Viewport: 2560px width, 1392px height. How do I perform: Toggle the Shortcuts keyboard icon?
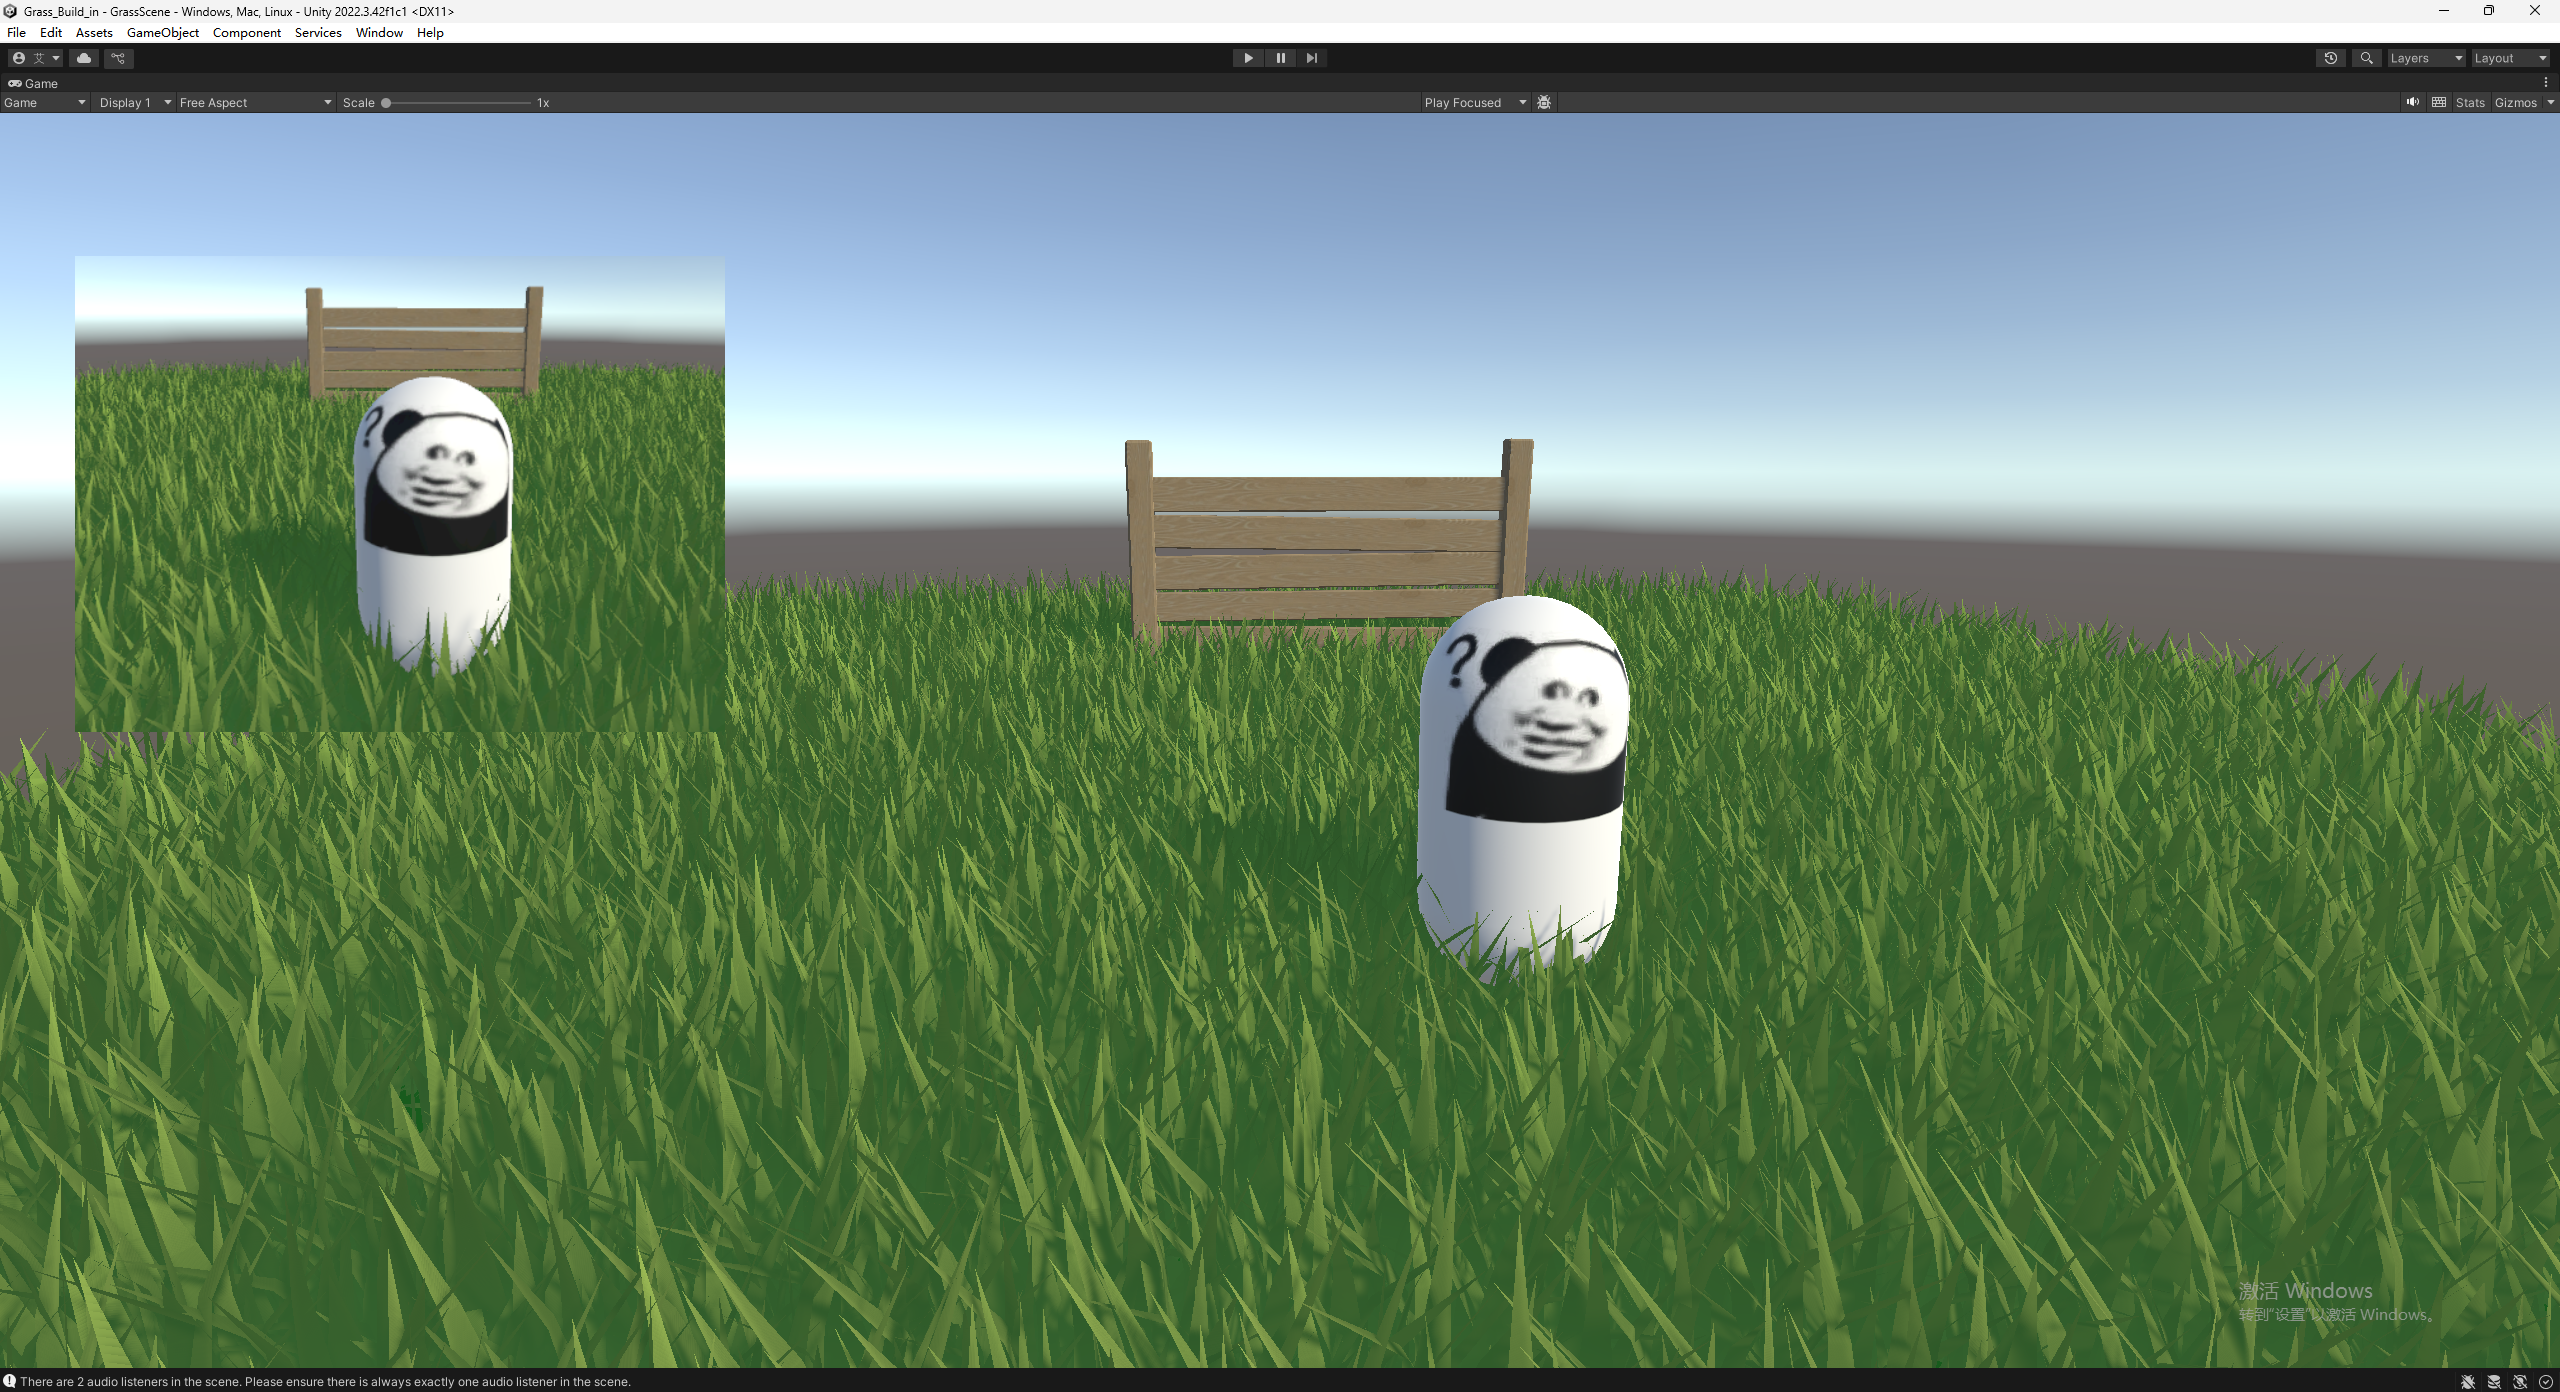2439,102
